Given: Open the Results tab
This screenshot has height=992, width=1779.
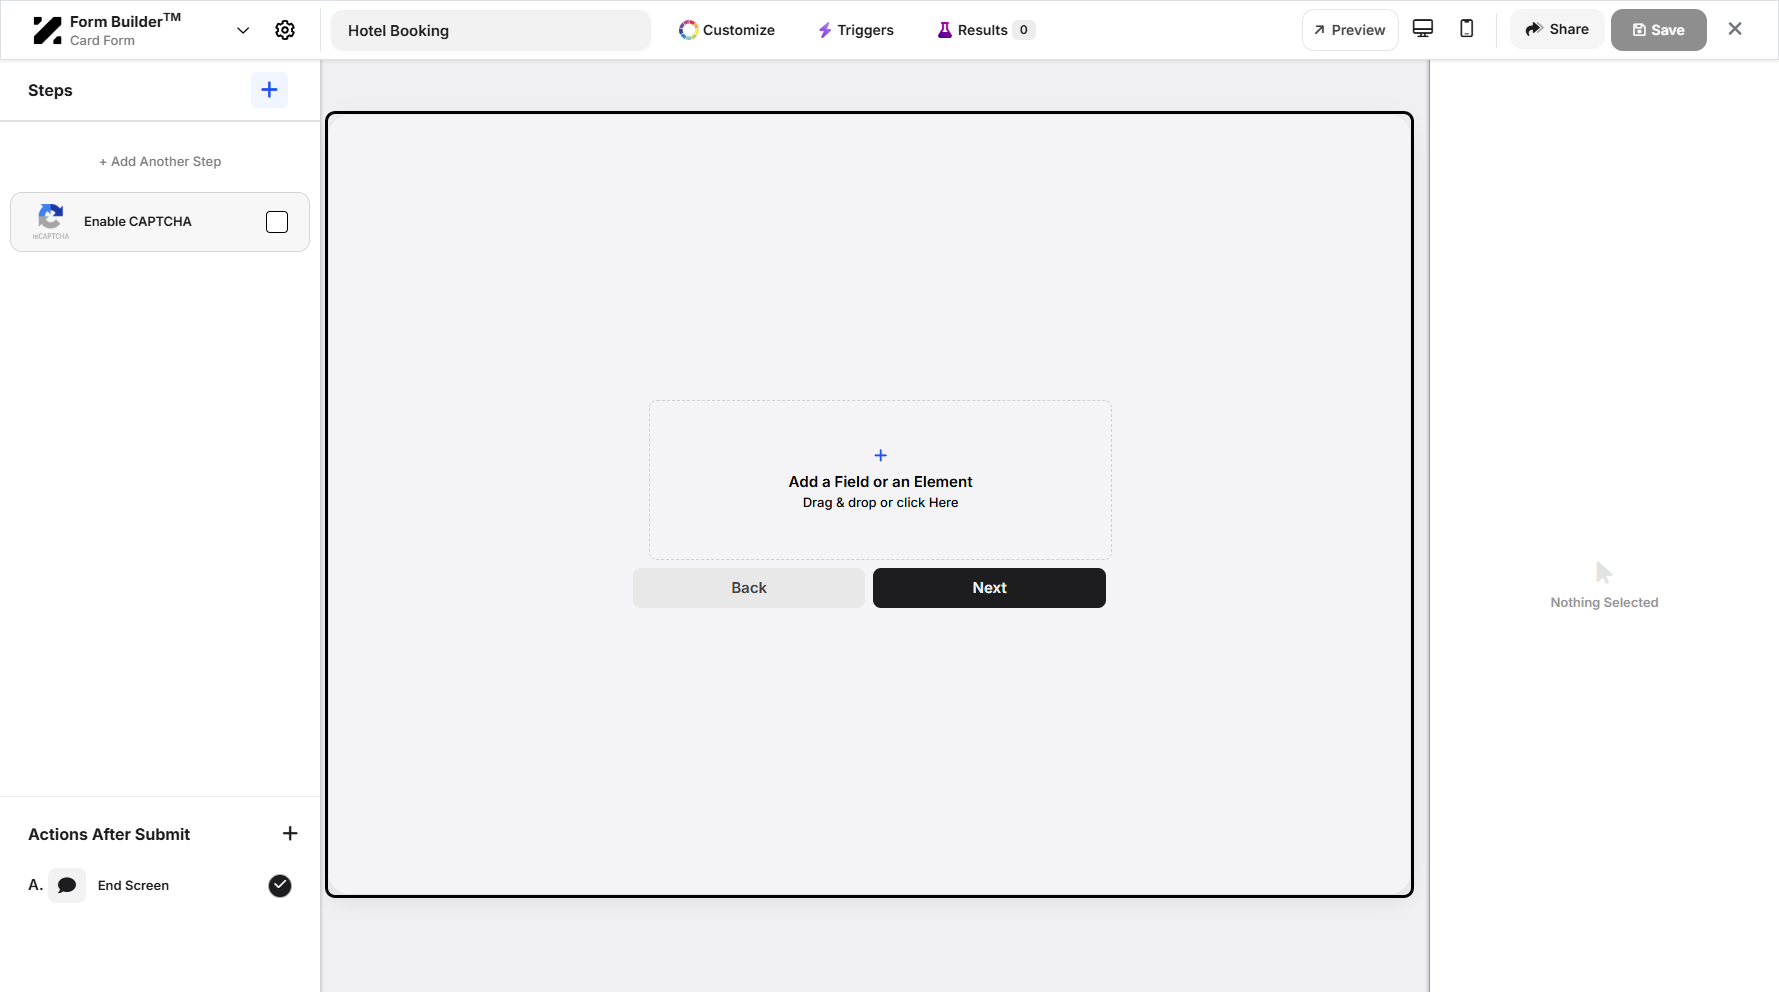Looking at the screenshot, I should [x=985, y=30].
